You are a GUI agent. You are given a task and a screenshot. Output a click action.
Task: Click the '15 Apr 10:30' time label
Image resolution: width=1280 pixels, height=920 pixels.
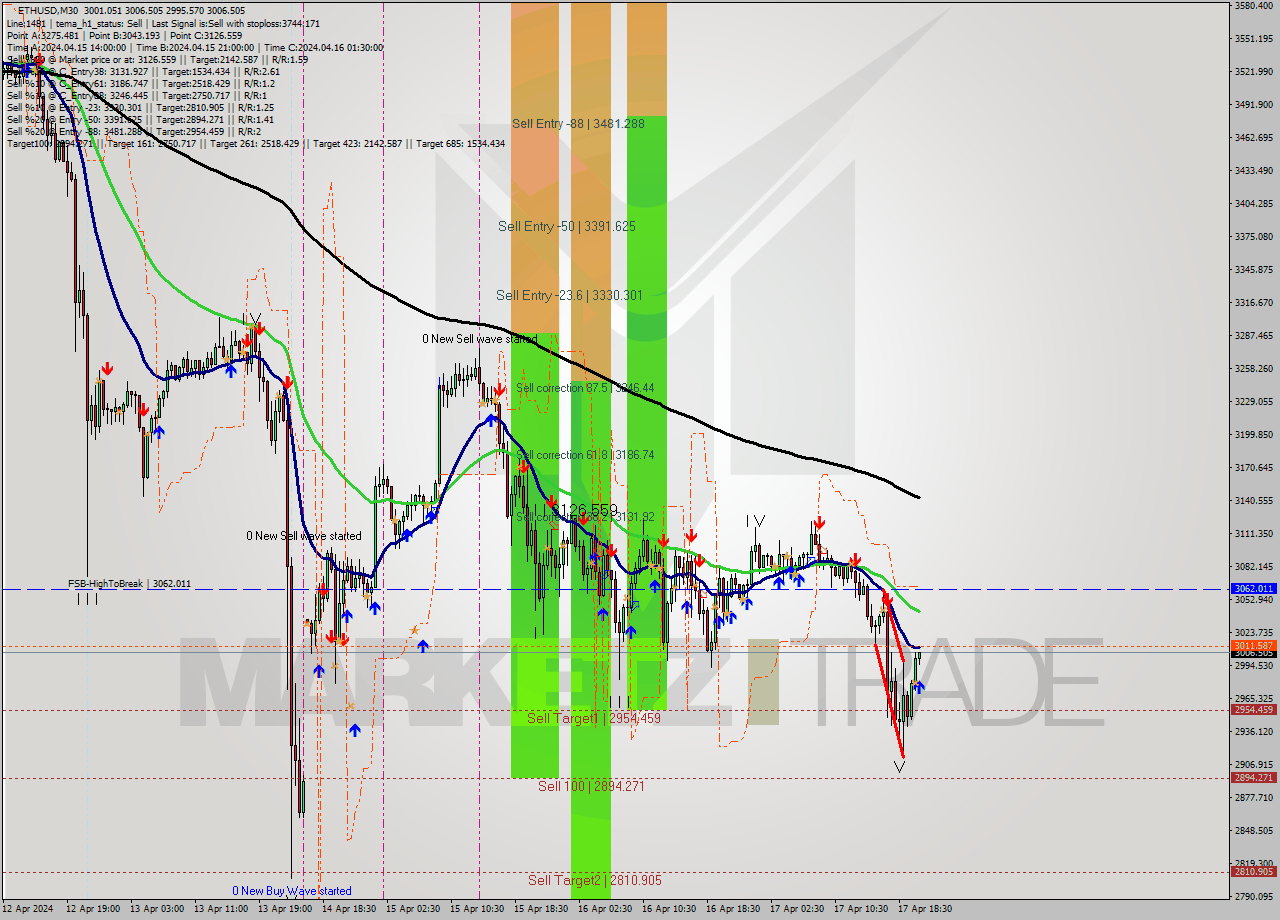(477, 909)
